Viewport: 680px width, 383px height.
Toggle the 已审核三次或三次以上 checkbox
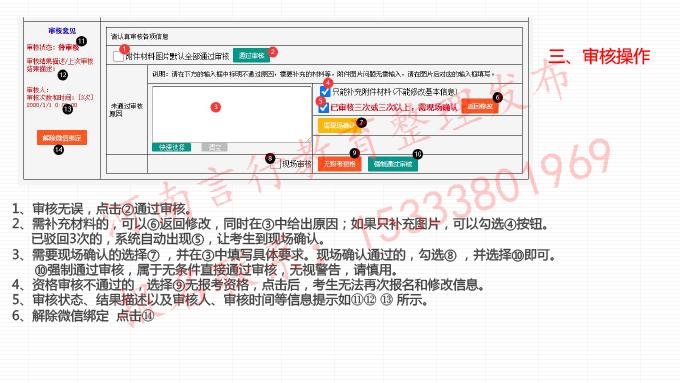pyautogui.click(x=324, y=108)
